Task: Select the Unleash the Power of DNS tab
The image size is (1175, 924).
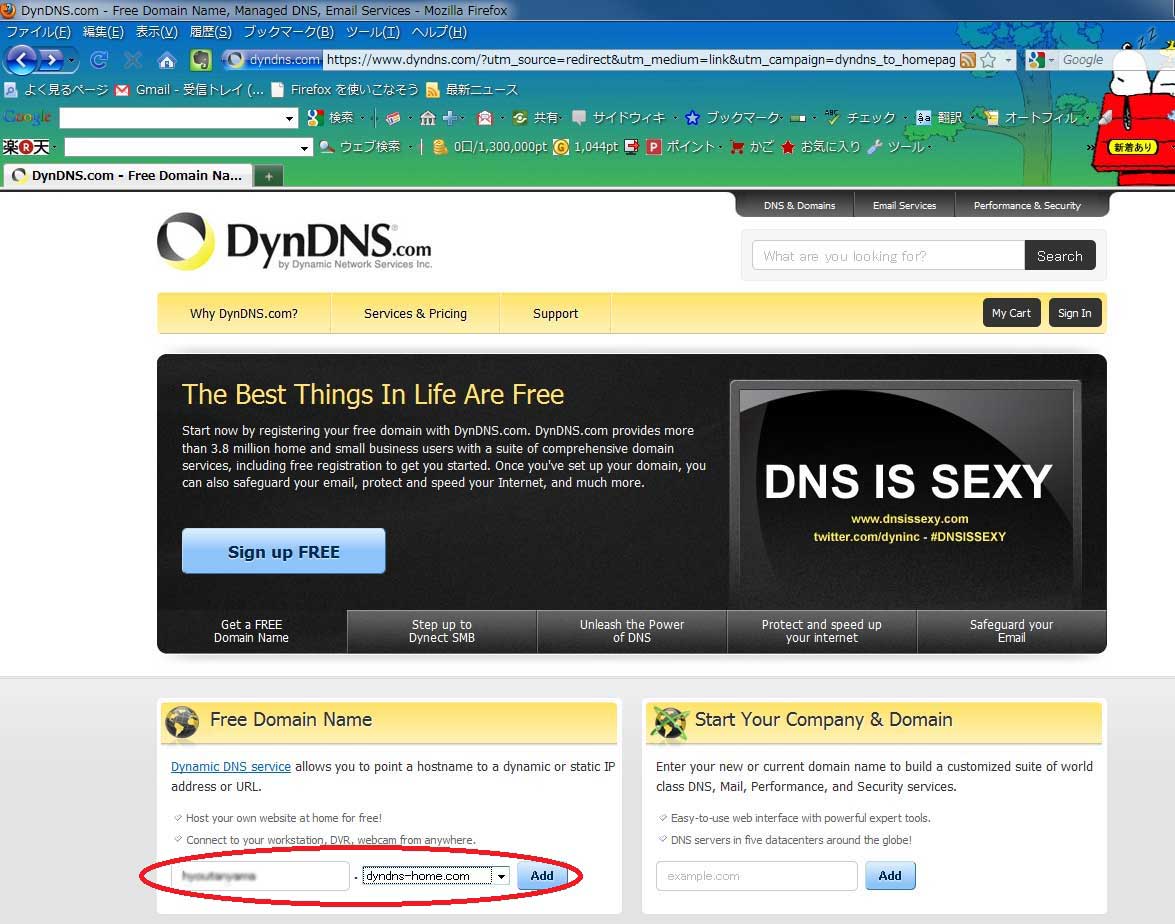Action: 632,631
